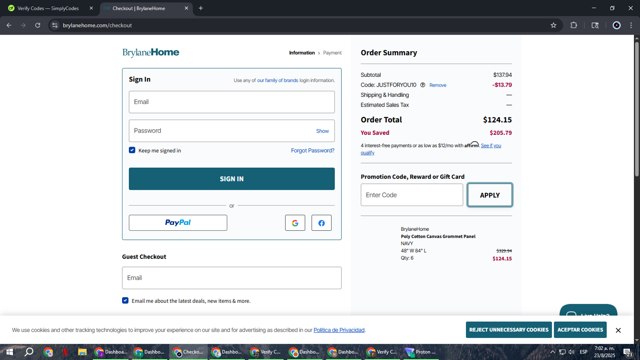The image size is (640, 360).
Task: Click the Order Total $124.15 amount
Action: pyautogui.click(x=497, y=120)
